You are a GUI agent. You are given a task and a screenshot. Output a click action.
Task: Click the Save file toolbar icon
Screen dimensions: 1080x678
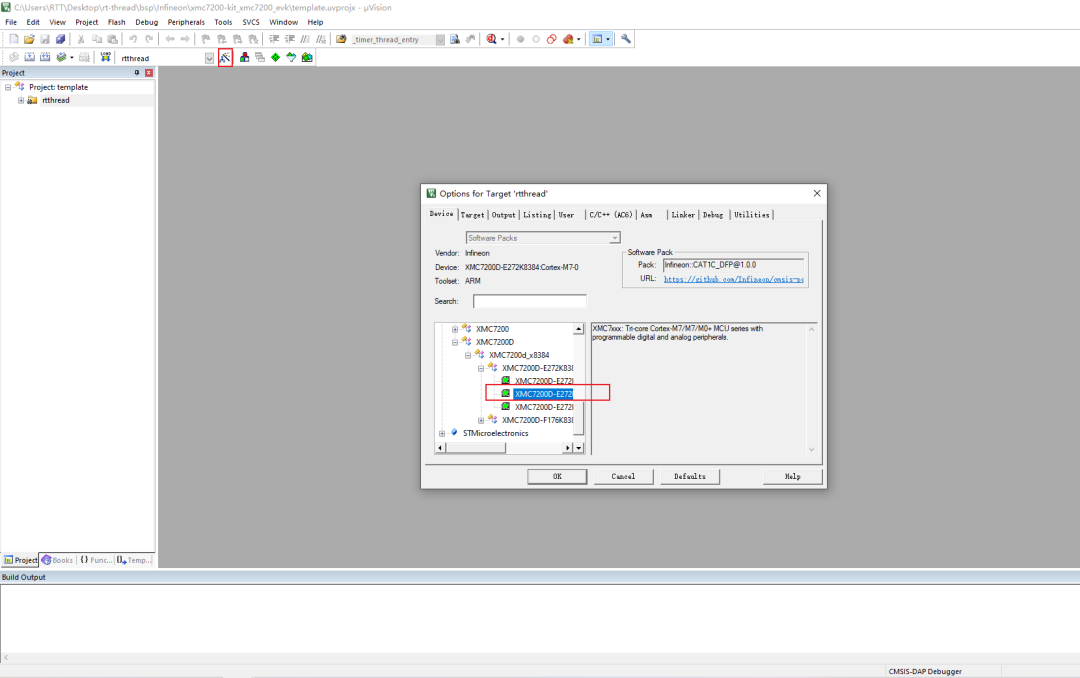pyautogui.click(x=45, y=39)
